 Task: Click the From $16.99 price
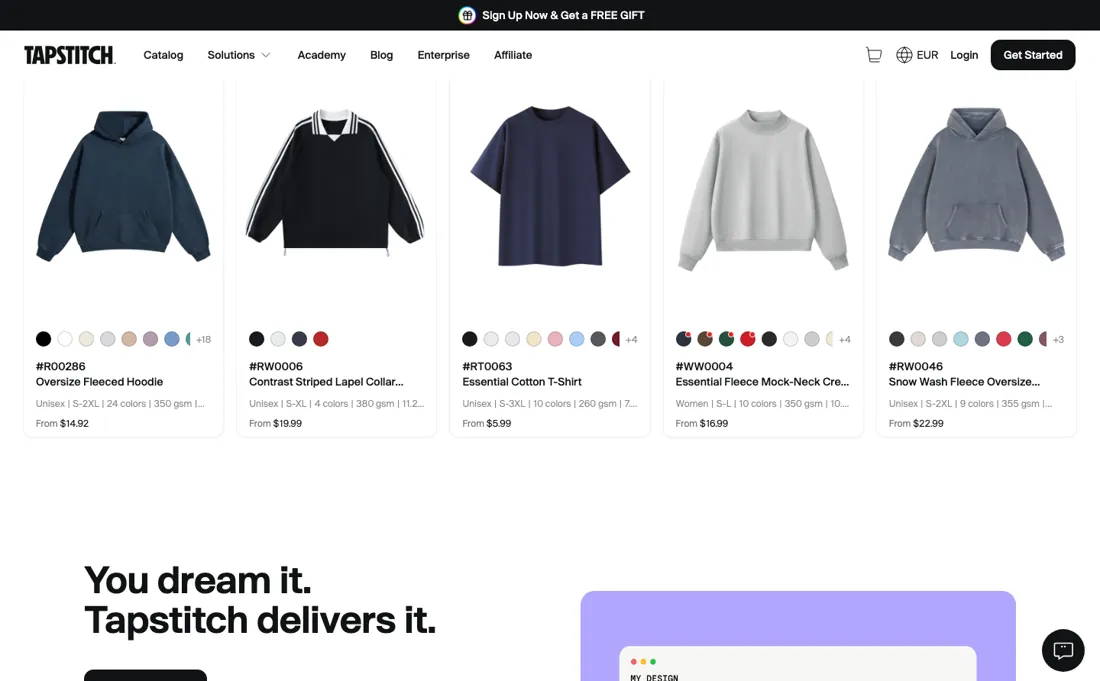click(702, 424)
